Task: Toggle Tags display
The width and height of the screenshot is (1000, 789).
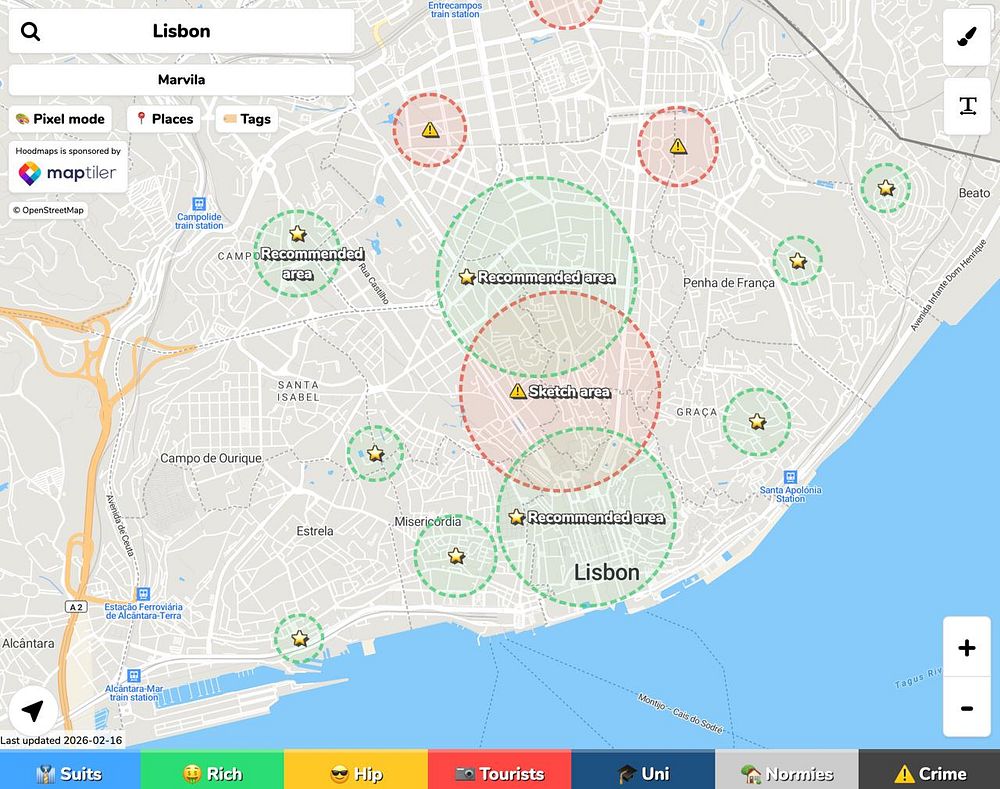Action: tap(247, 119)
